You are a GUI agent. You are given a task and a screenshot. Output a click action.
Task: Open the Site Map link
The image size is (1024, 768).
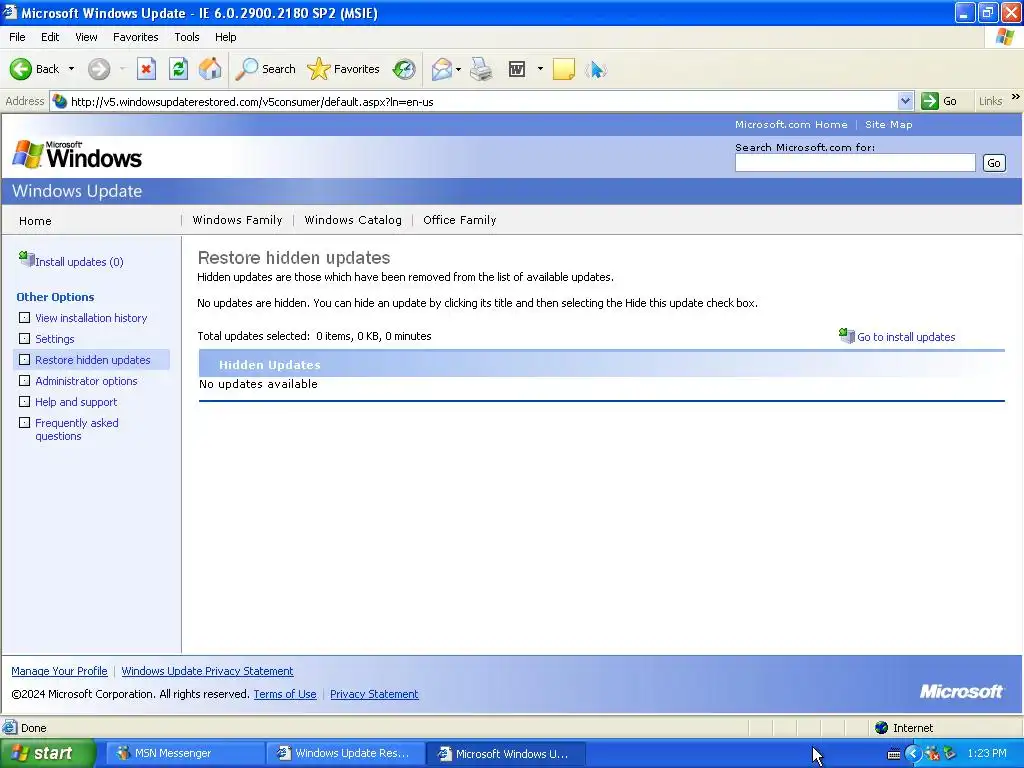point(888,124)
